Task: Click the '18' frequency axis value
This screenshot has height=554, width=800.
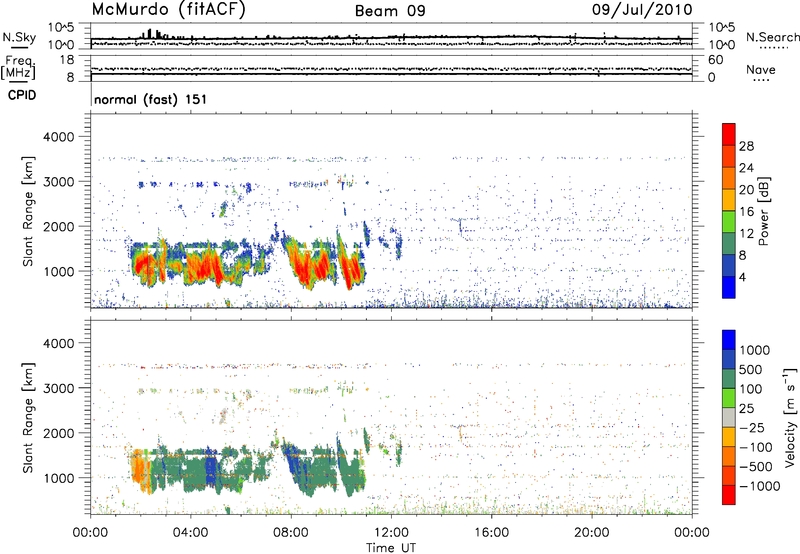Action: (67, 60)
